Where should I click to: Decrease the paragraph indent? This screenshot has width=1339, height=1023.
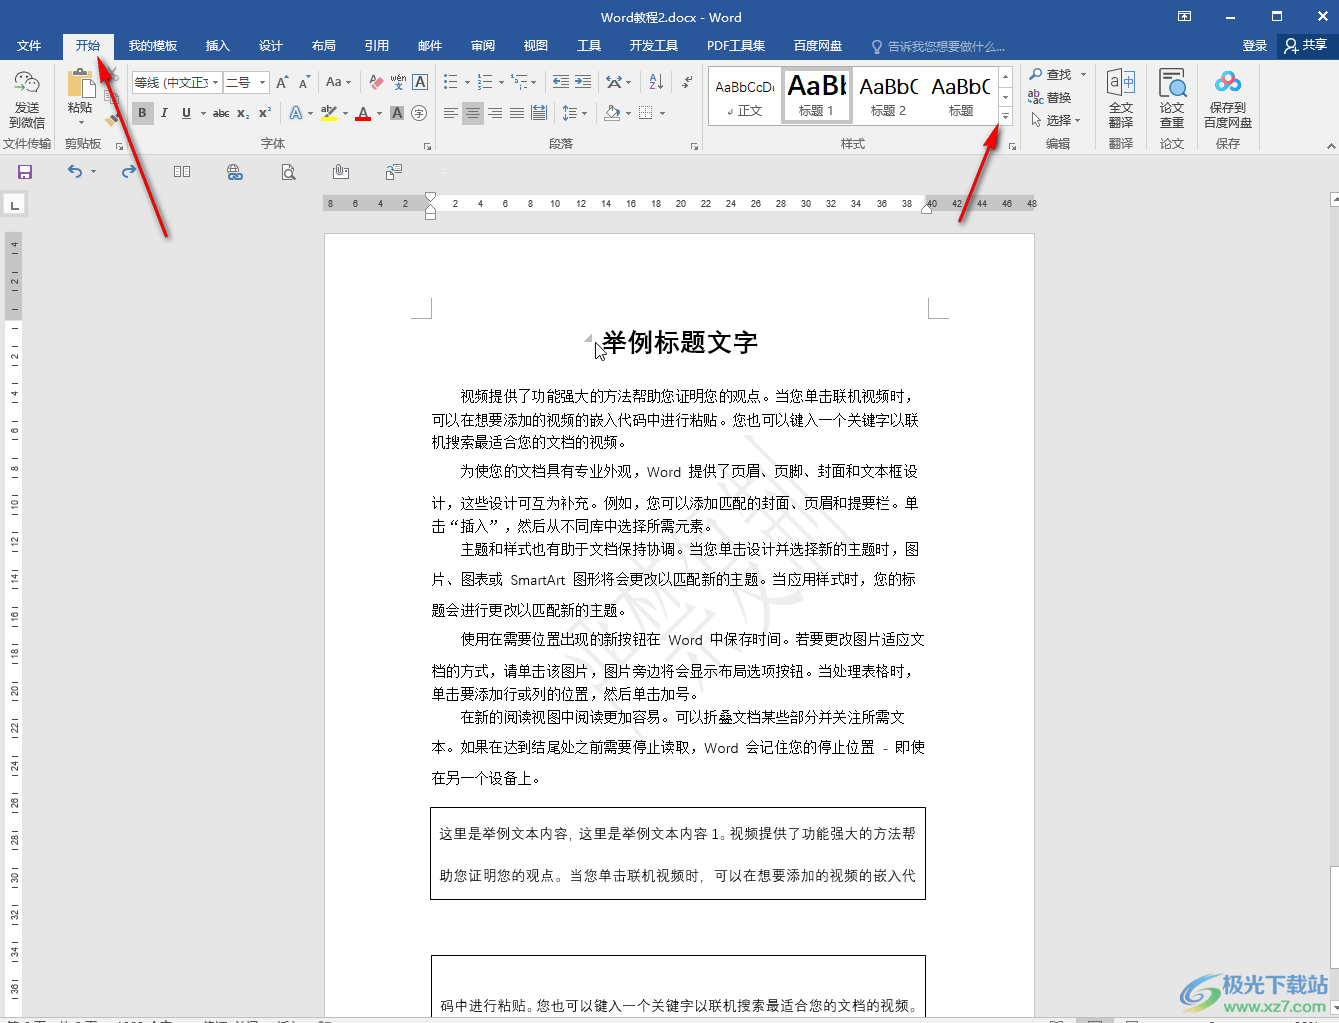point(561,82)
